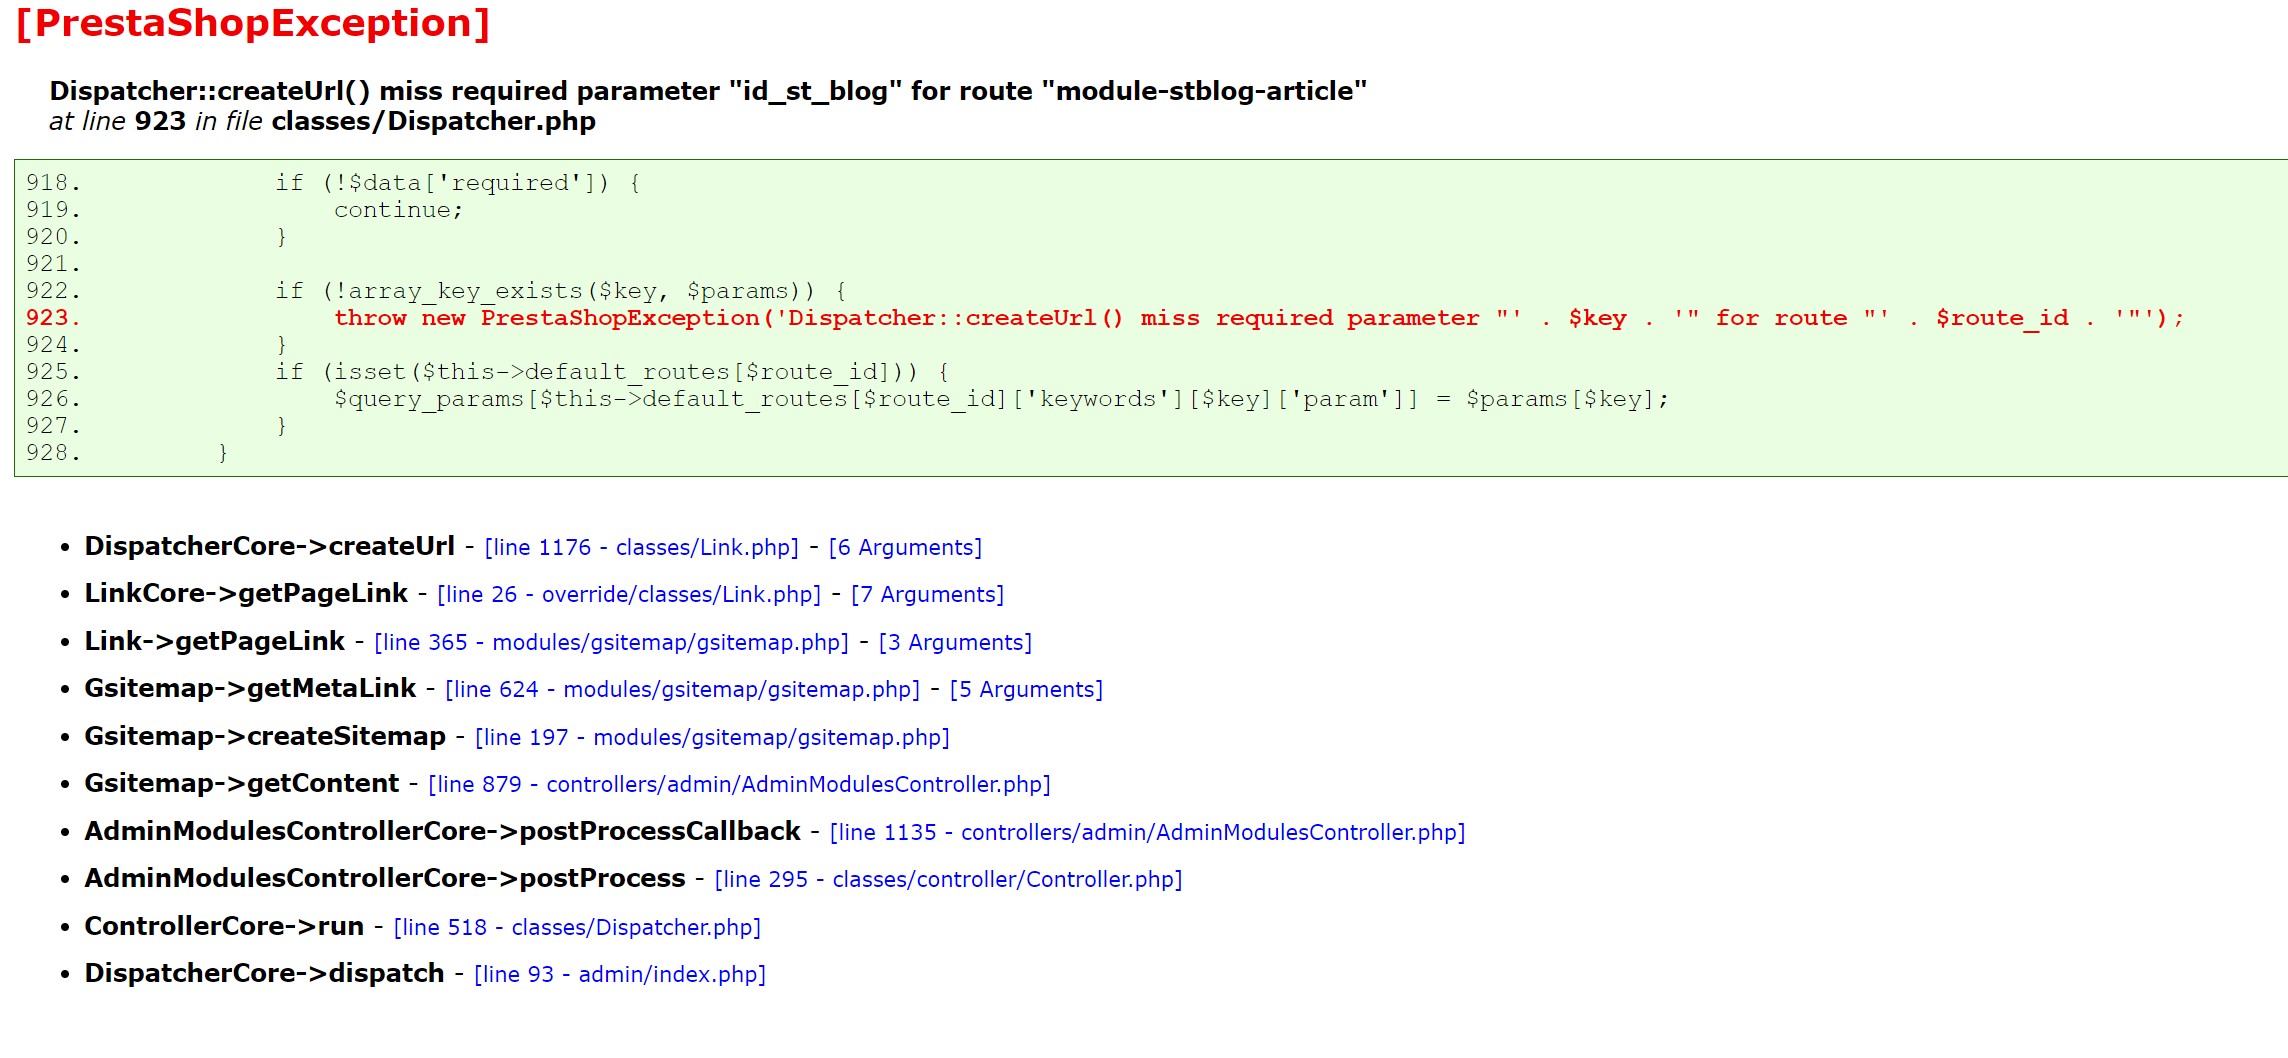This screenshot has width=2288, height=1058.
Task: Open '[line 518 - classes/Dispatcher.php]' link
Action: click(577, 927)
